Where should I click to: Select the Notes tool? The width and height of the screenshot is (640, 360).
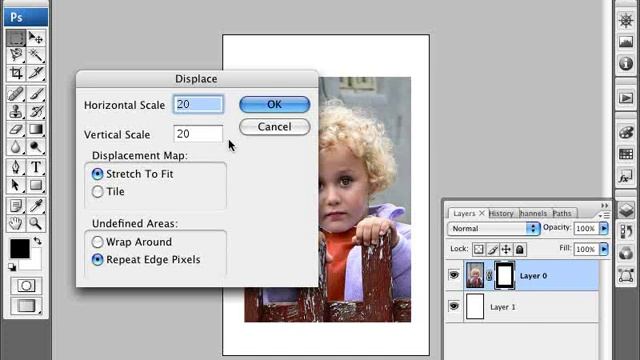click(x=16, y=206)
